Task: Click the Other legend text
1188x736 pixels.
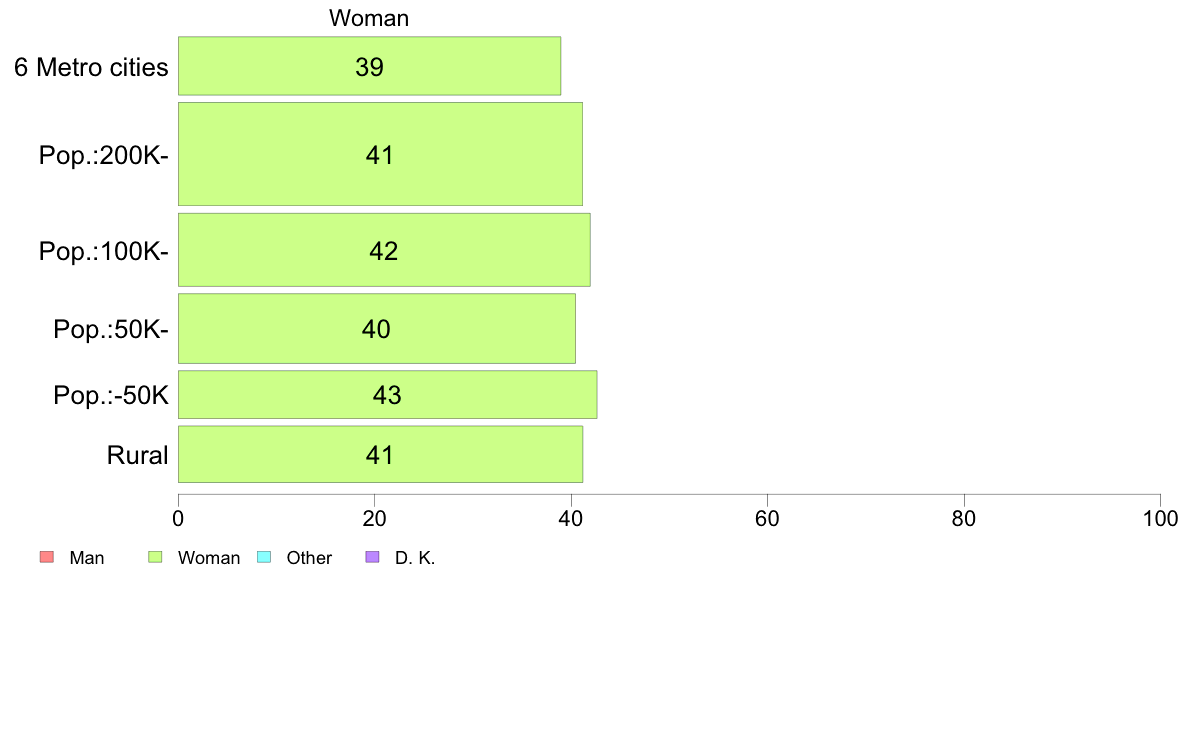Action: coord(309,558)
